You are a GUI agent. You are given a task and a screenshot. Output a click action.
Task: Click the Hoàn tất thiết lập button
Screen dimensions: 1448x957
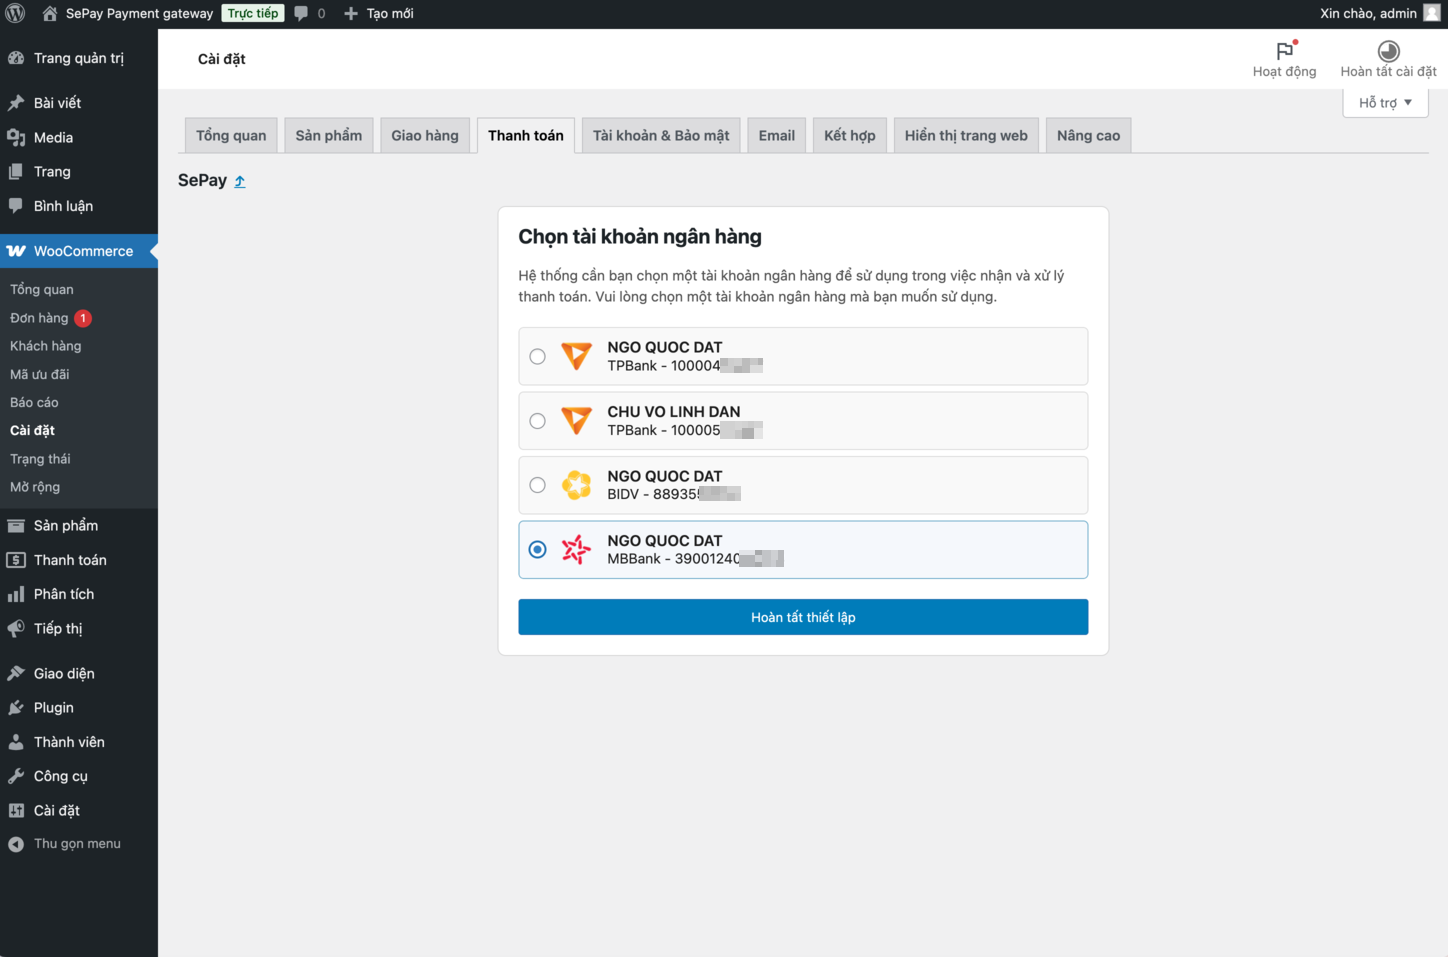[803, 617]
